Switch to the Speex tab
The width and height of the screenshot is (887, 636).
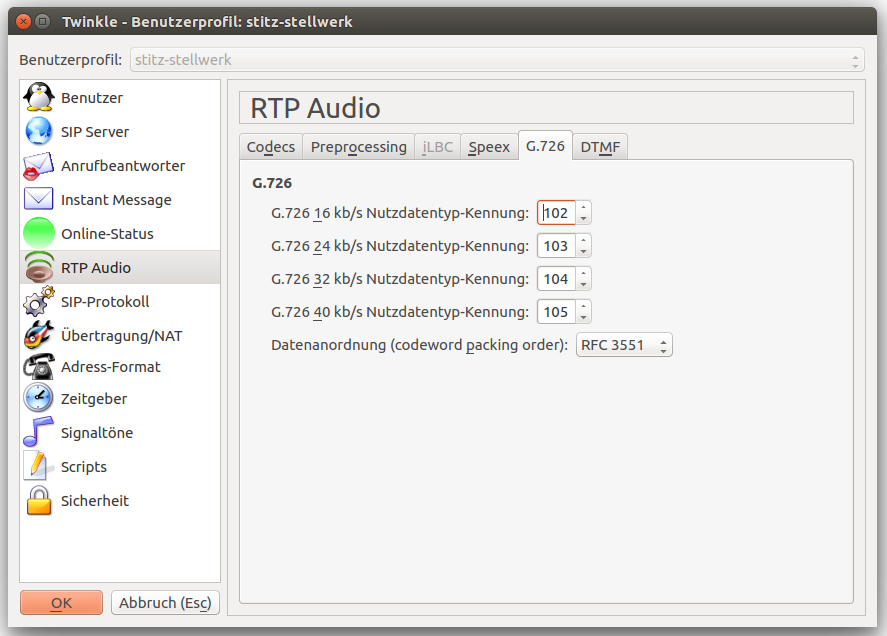click(489, 147)
